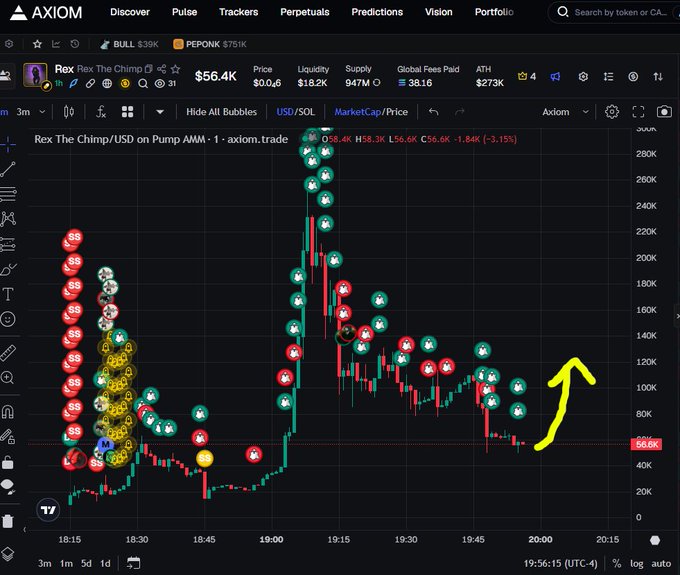Open the Axiom chart dropdown
Screen dimensions: 680x575
pyautogui.click(x=566, y=112)
